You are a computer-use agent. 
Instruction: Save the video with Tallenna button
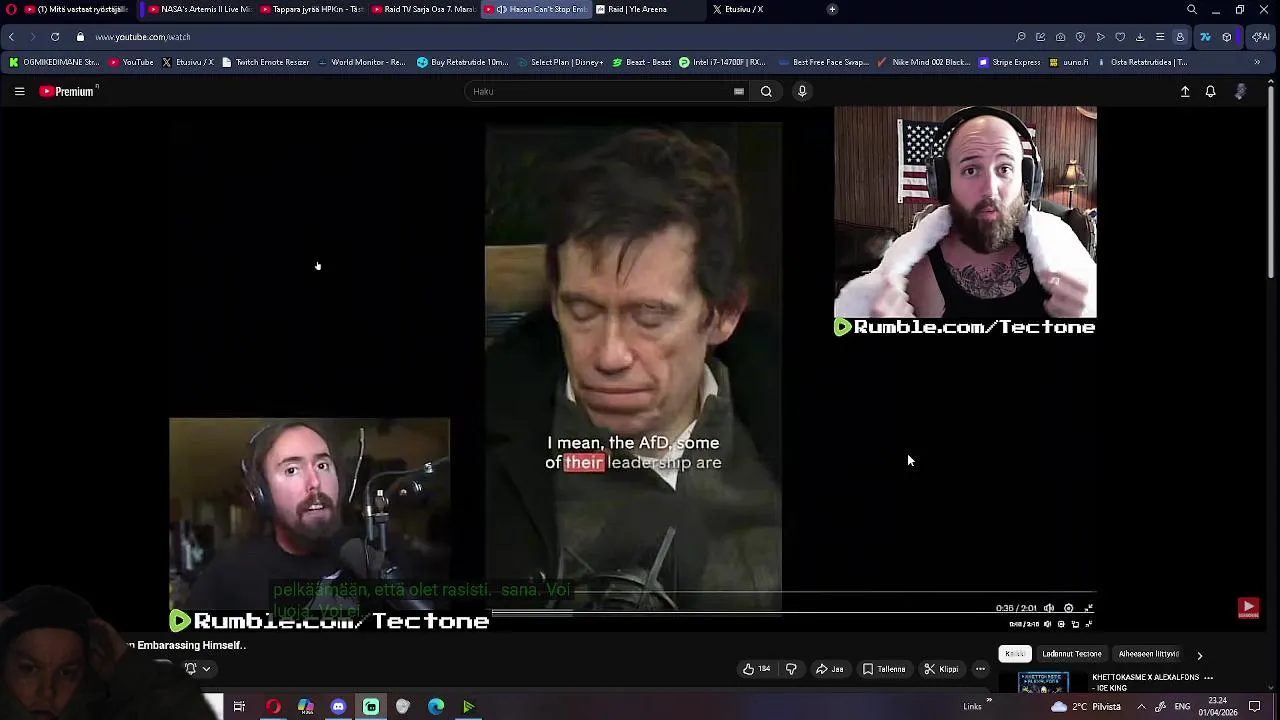pyautogui.click(x=884, y=669)
